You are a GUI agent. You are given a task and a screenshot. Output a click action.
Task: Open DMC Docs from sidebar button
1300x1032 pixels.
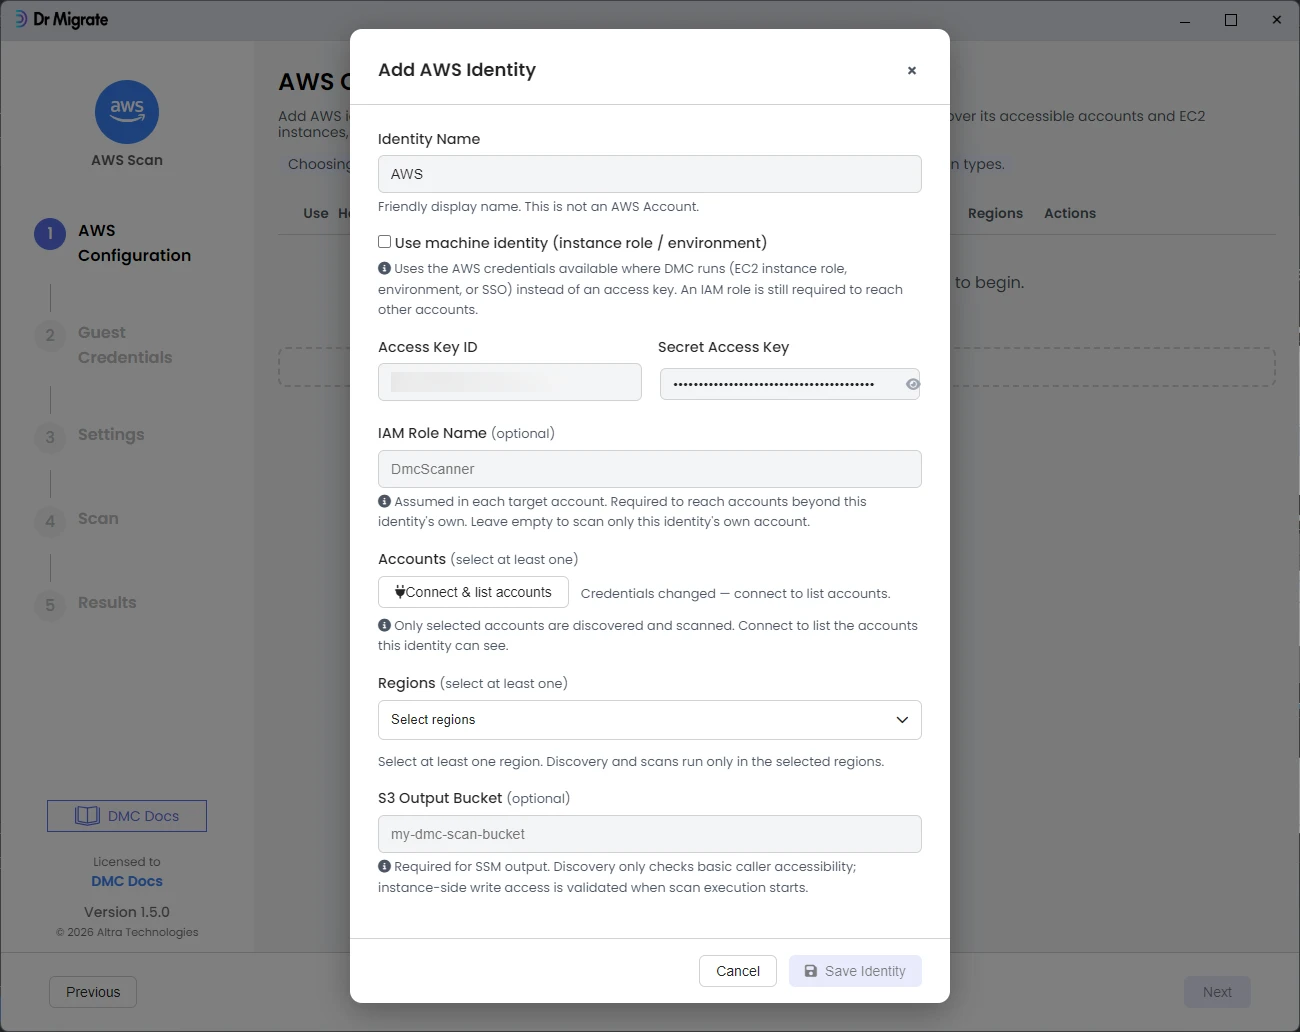[x=127, y=816]
